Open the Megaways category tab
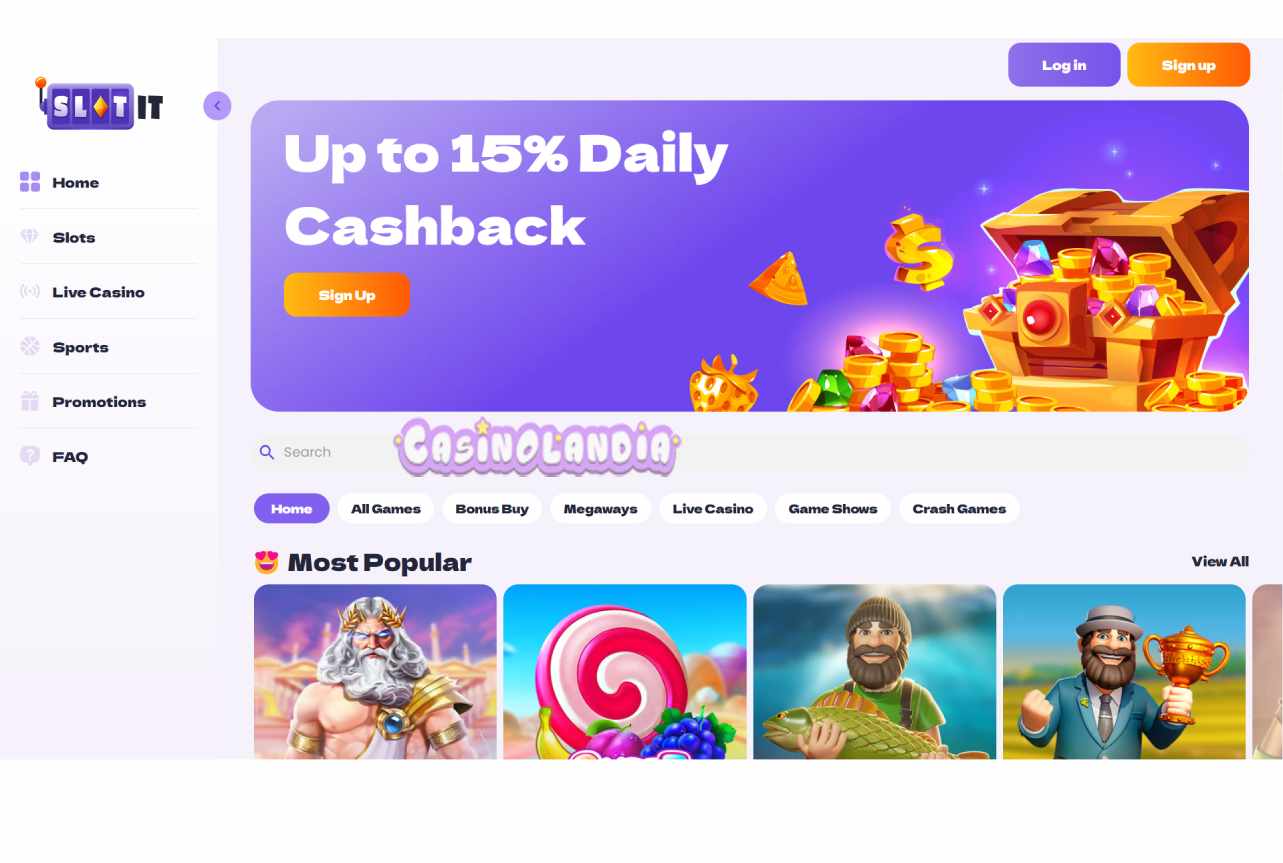 click(x=600, y=508)
